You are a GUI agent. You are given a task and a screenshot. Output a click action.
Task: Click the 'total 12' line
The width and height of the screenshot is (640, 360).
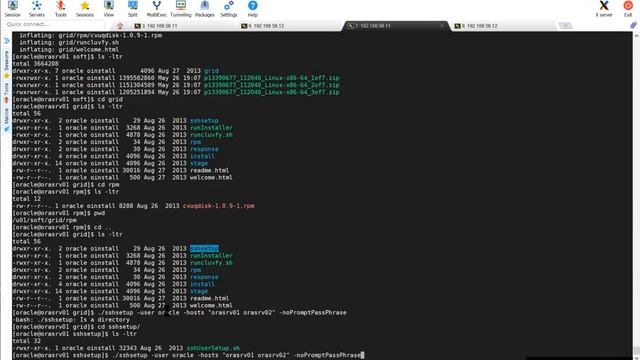point(26,199)
